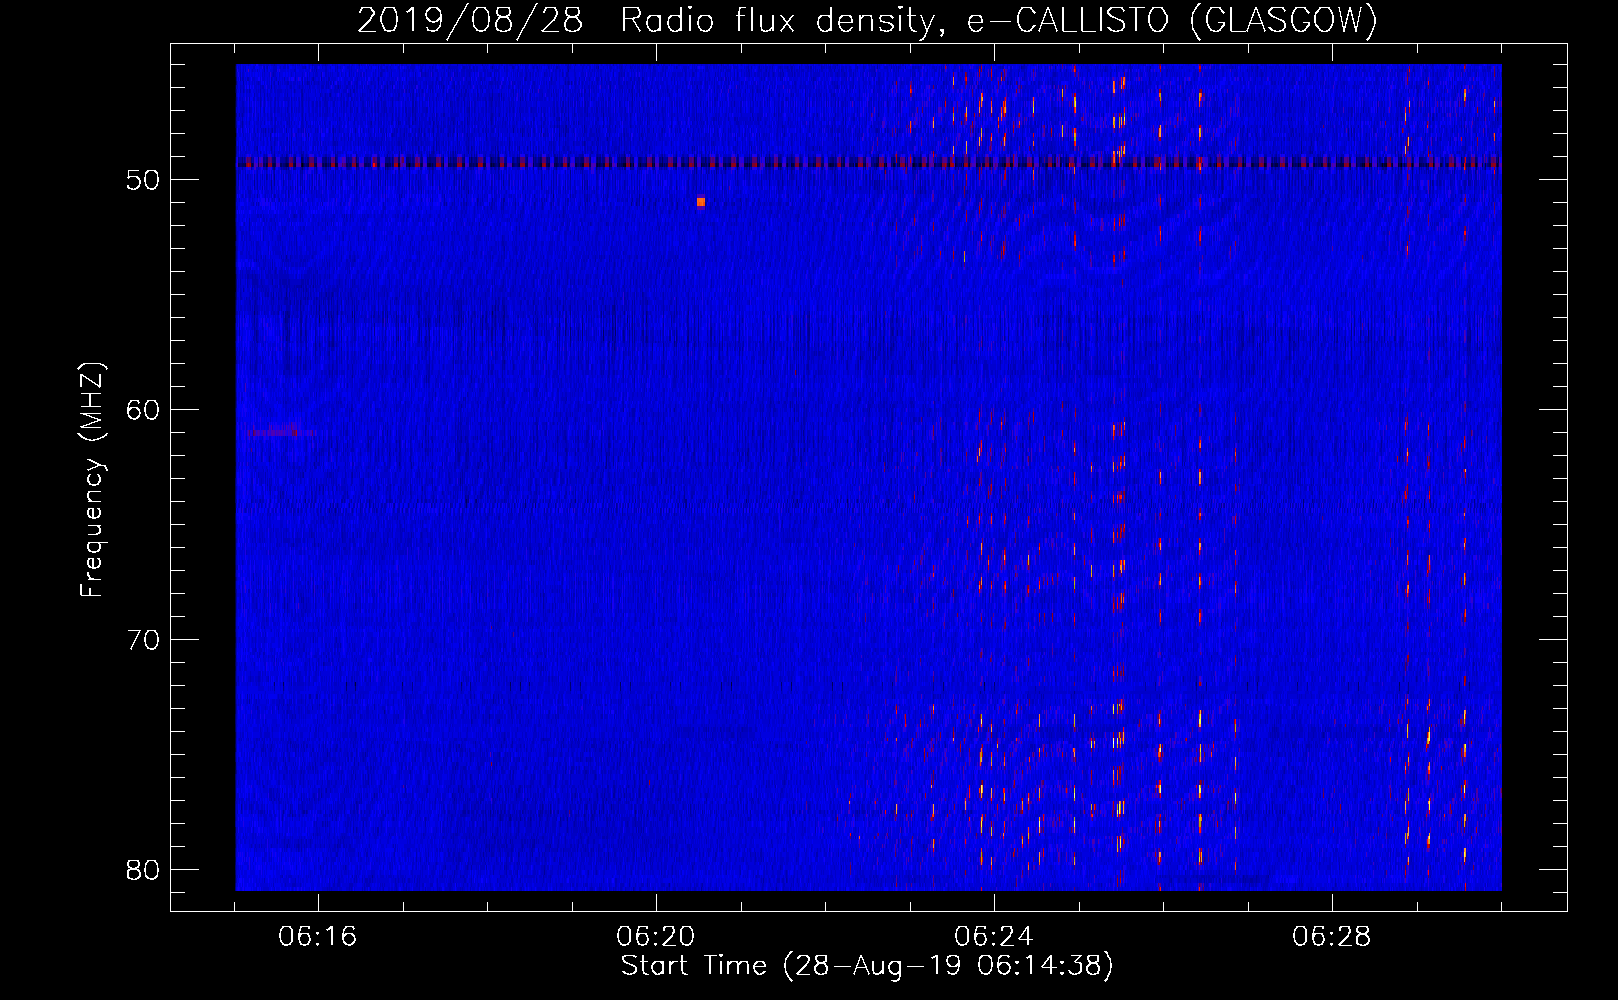Click the 60 frequency tick label
The width and height of the screenshot is (1618, 1000).
point(144,410)
